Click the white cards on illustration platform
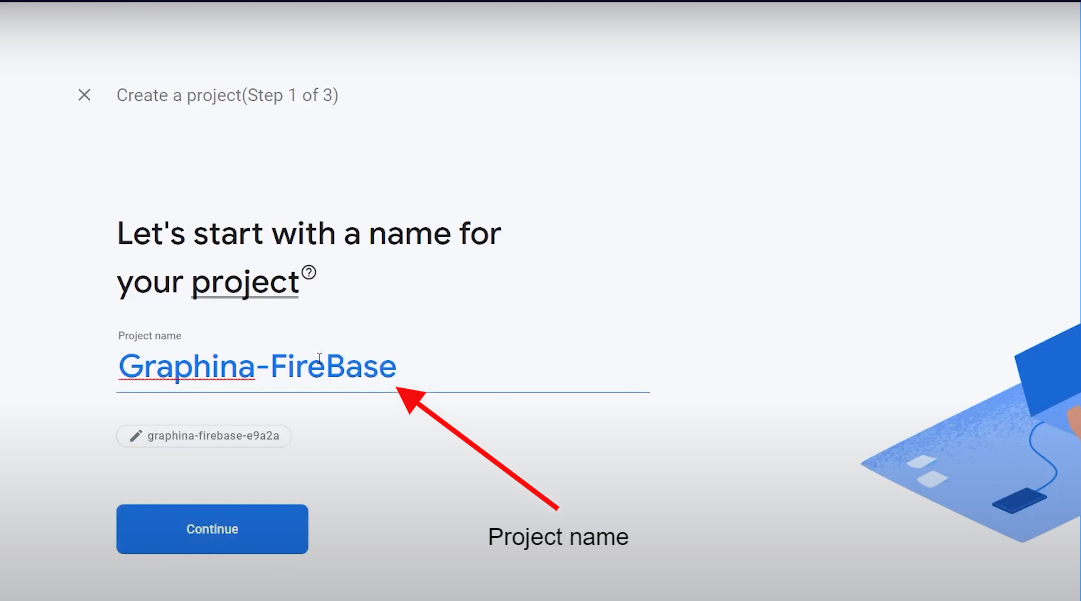The width and height of the screenshot is (1081, 601). click(x=927, y=470)
